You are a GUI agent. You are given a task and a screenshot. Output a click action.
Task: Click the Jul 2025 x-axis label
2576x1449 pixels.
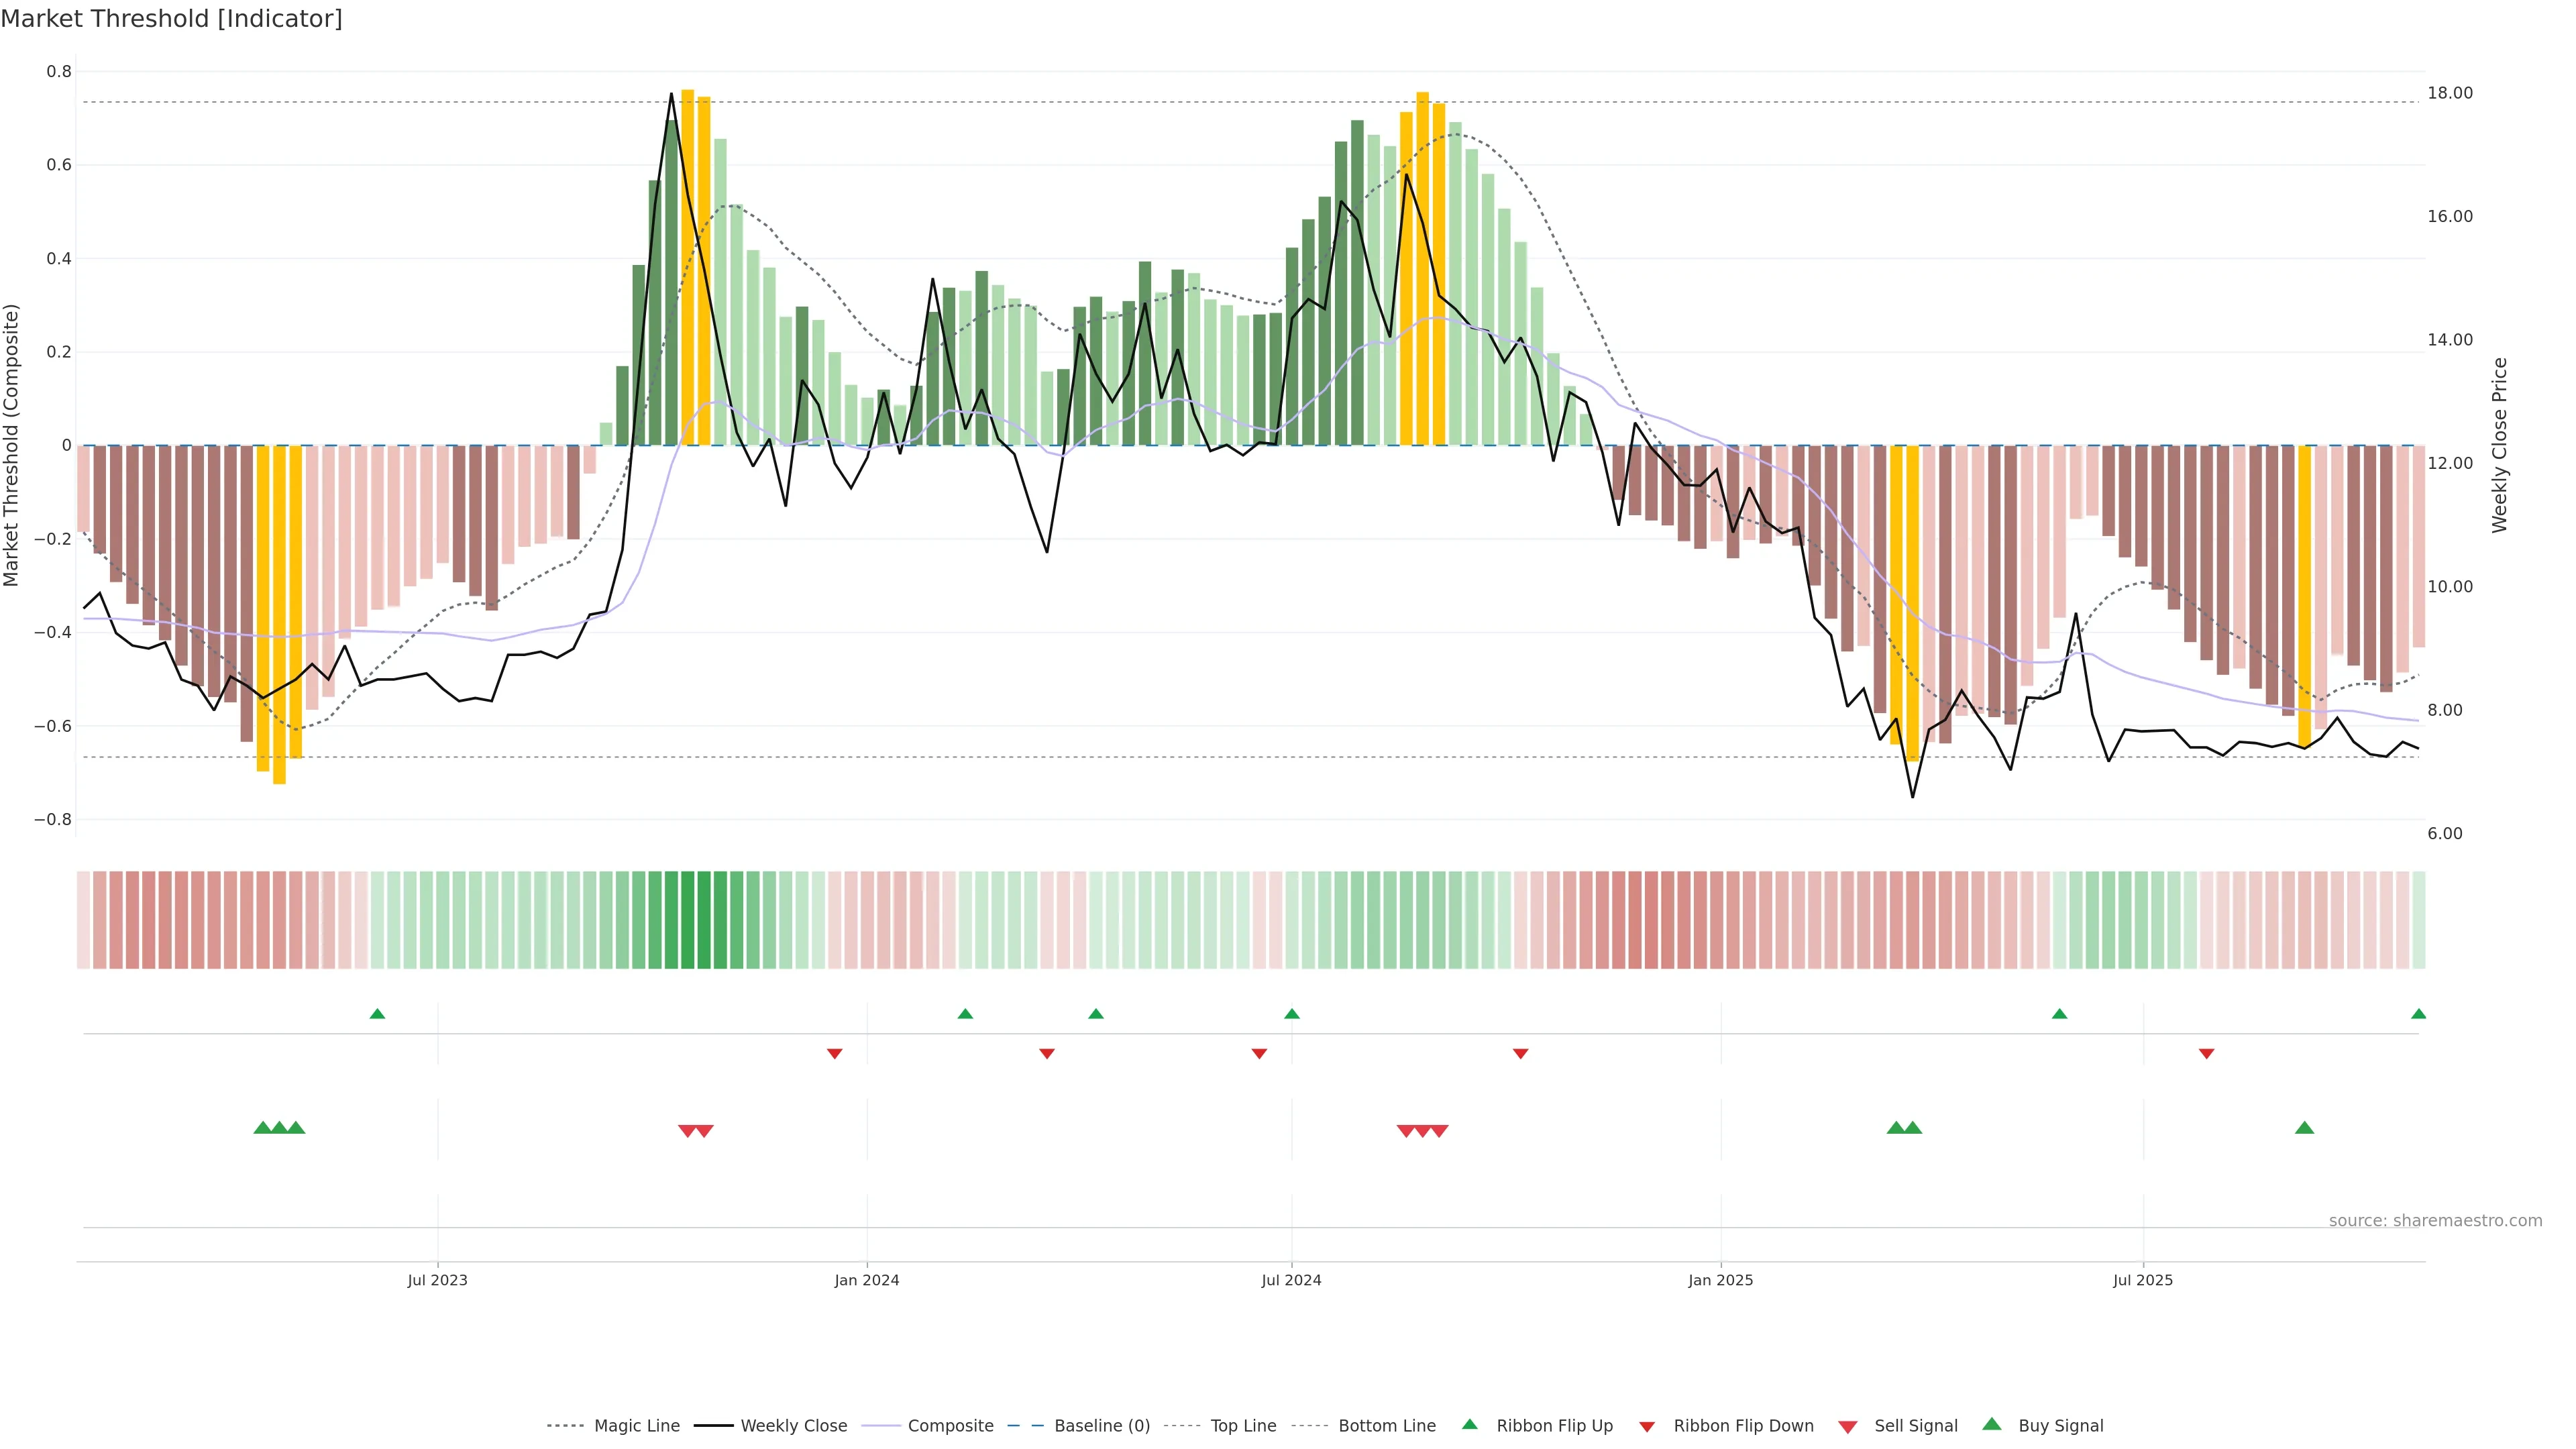point(2143,1280)
